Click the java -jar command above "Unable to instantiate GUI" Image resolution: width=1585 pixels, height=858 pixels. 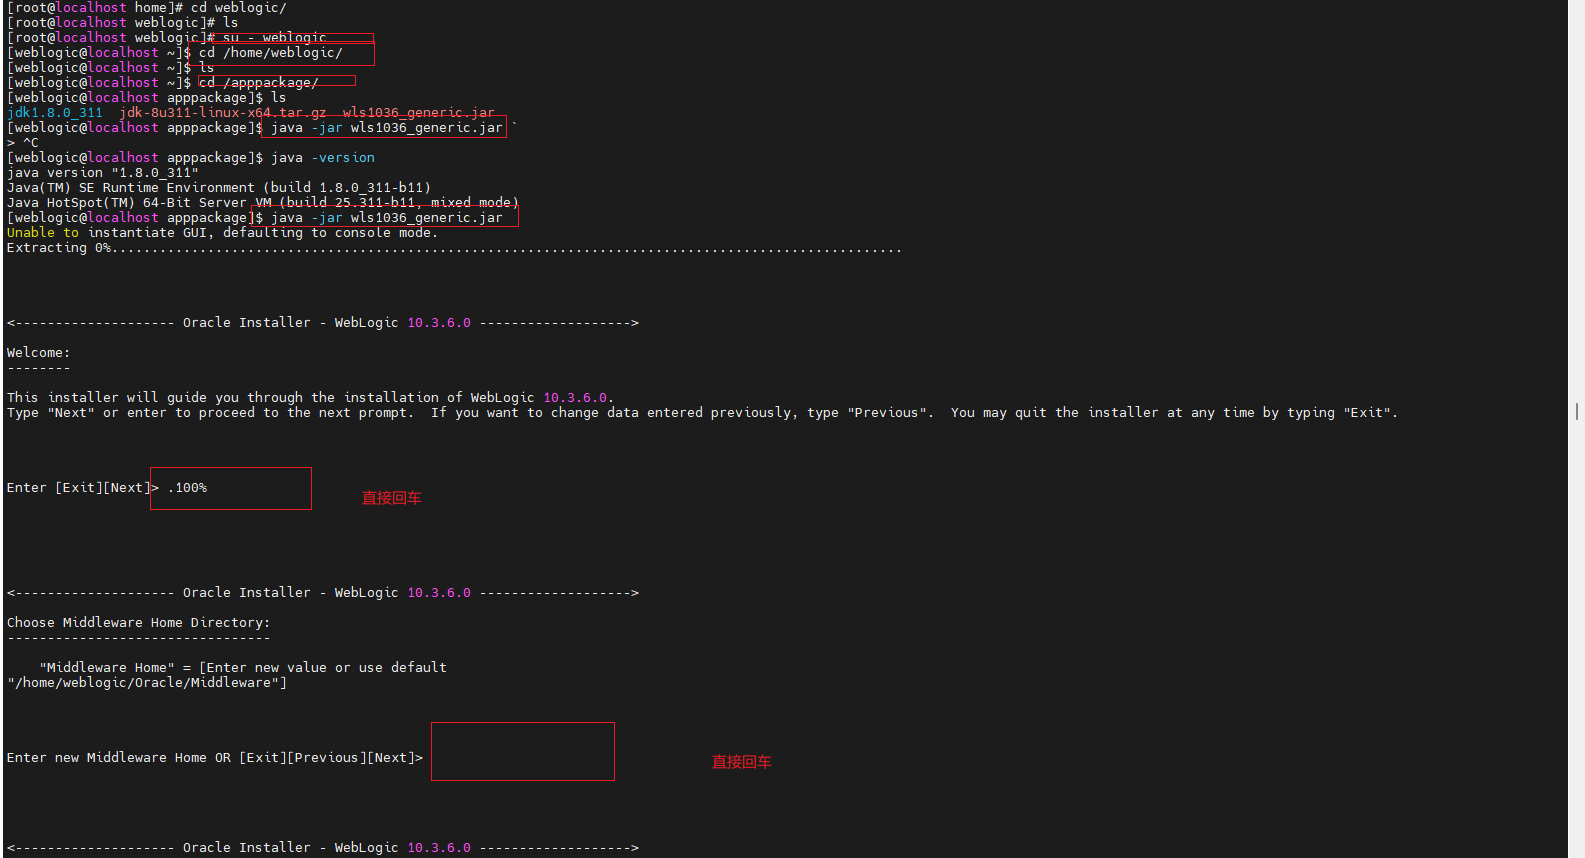(x=387, y=218)
